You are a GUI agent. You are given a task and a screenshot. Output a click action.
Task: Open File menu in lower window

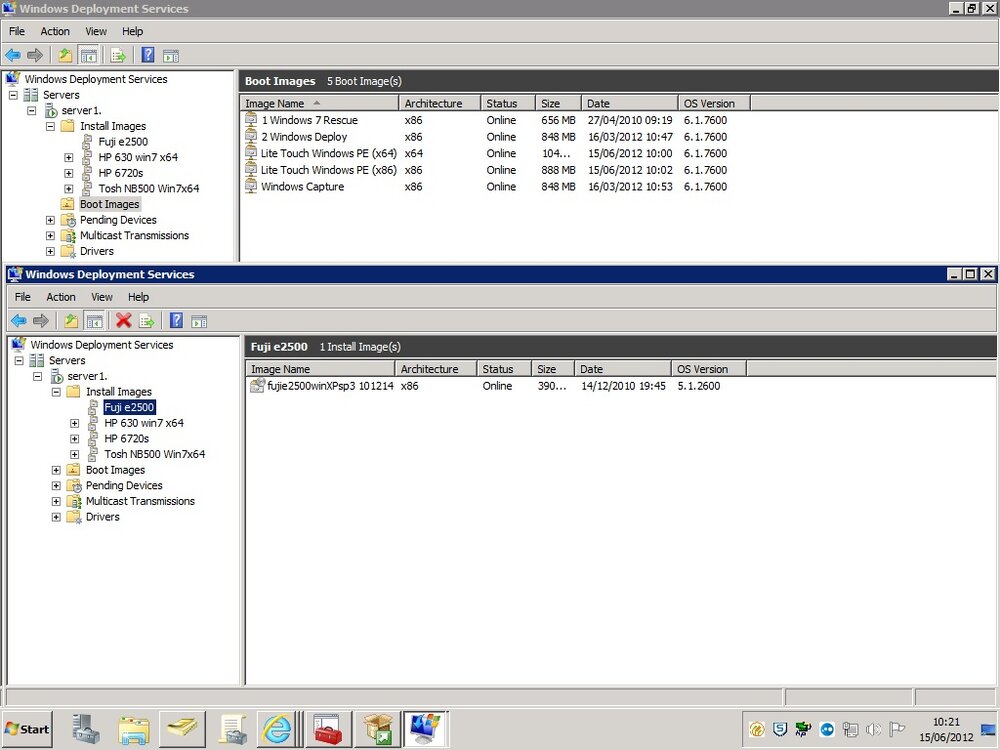tap(22, 297)
